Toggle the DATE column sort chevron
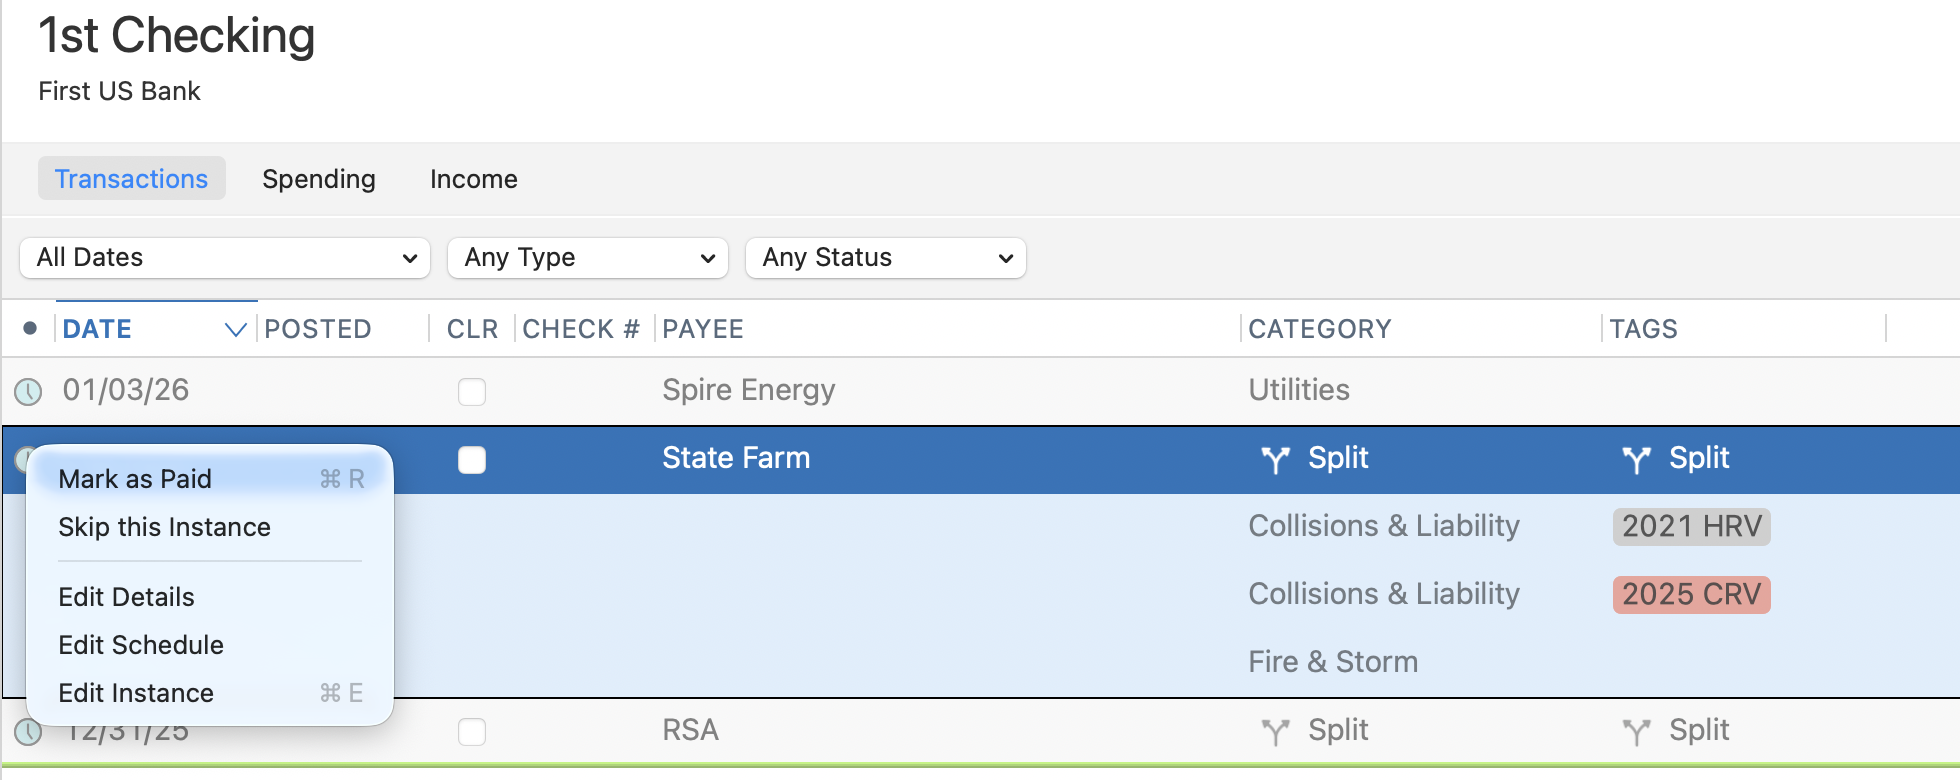This screenshot has width=1960, height=780. coord(235,329)
